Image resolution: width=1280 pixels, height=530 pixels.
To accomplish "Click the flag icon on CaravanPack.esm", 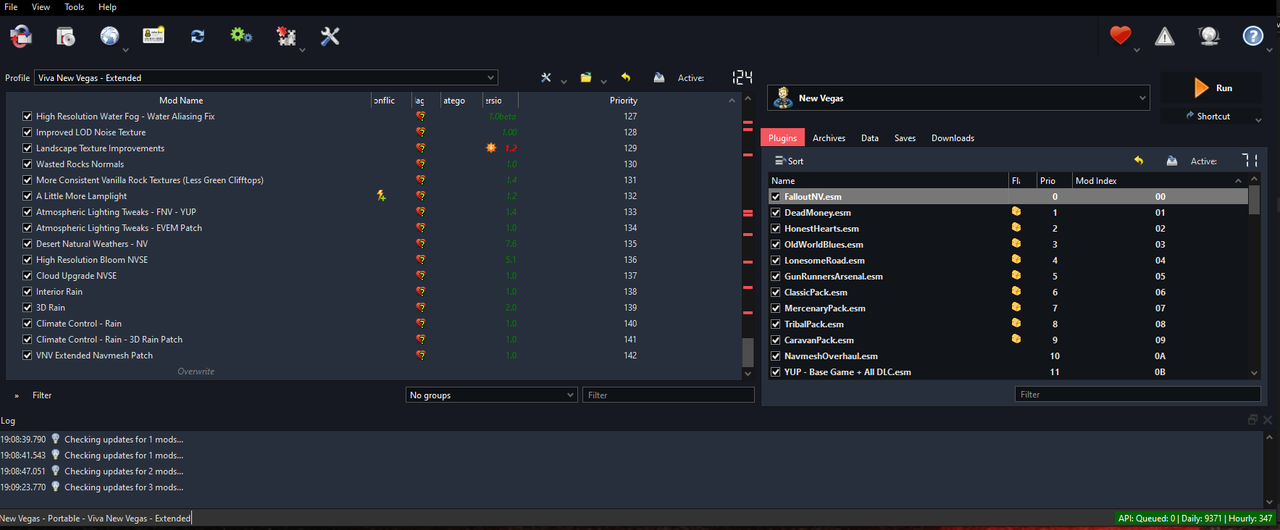I will click(1016, 340).
